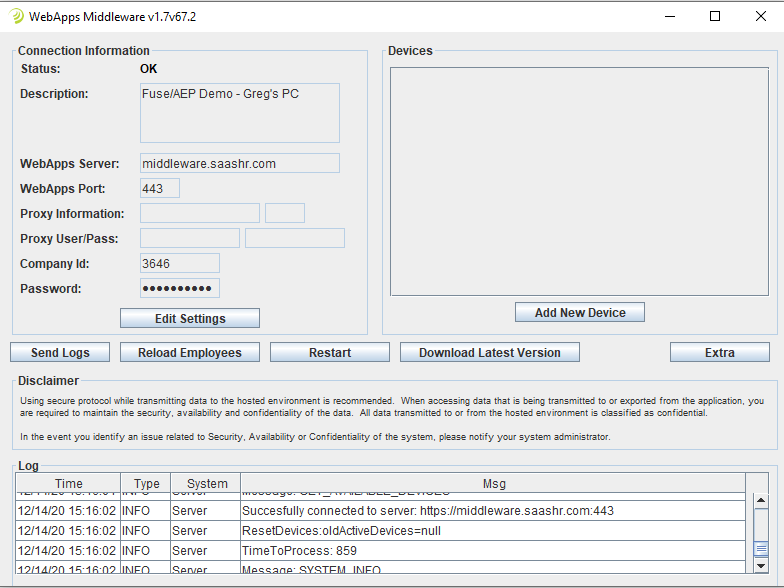Click the small Proxy Information port field
Viewport: 784px width, 588px height.
click(x=285, y=213)
